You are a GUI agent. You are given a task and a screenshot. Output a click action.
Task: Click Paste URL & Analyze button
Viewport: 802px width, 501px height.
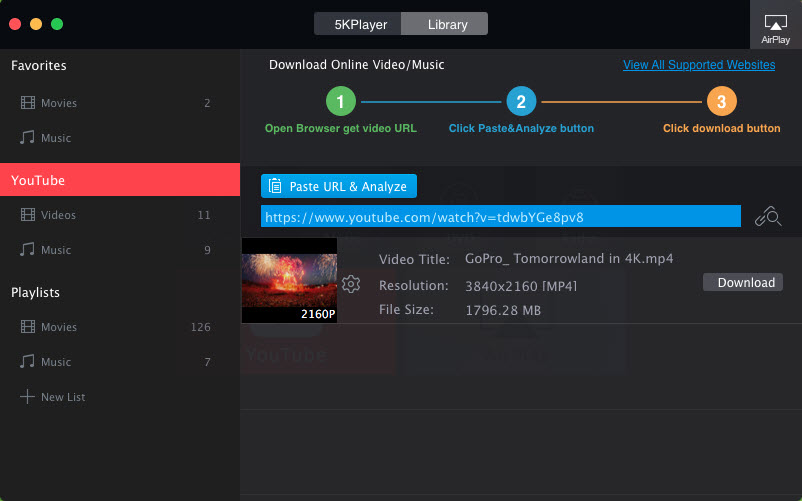pyautogui.click(x=339, y=186)
